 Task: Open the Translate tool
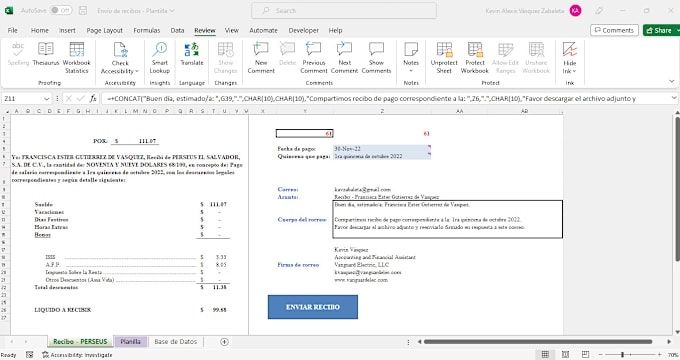point(192,54)
